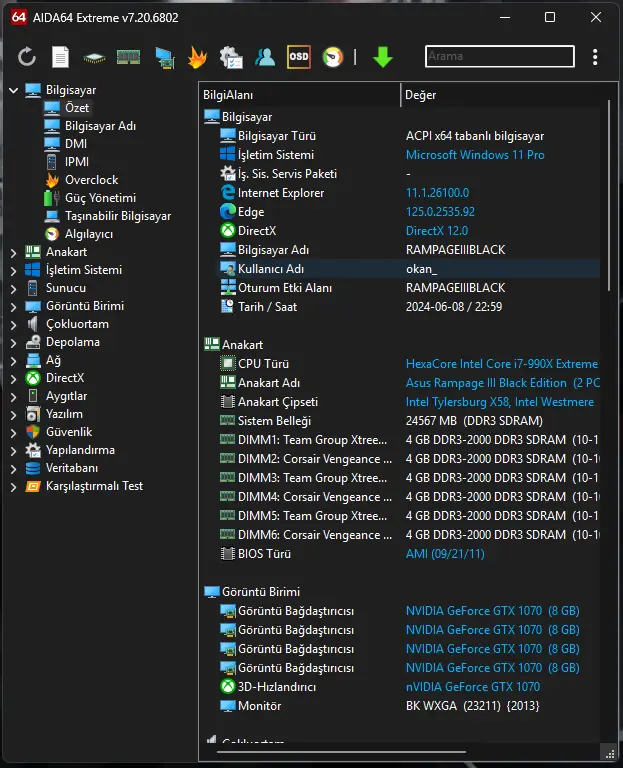Screen dimensions: 623x768
Task: Open the AMI (09/21/11) BIOS link
Action: coord(445,554)
